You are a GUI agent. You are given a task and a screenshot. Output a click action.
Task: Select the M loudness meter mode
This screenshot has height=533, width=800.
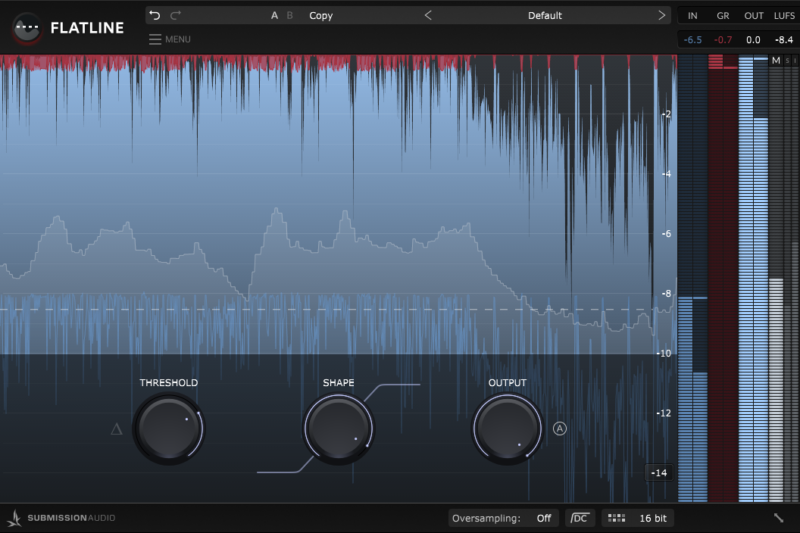[x=775, y=61]
